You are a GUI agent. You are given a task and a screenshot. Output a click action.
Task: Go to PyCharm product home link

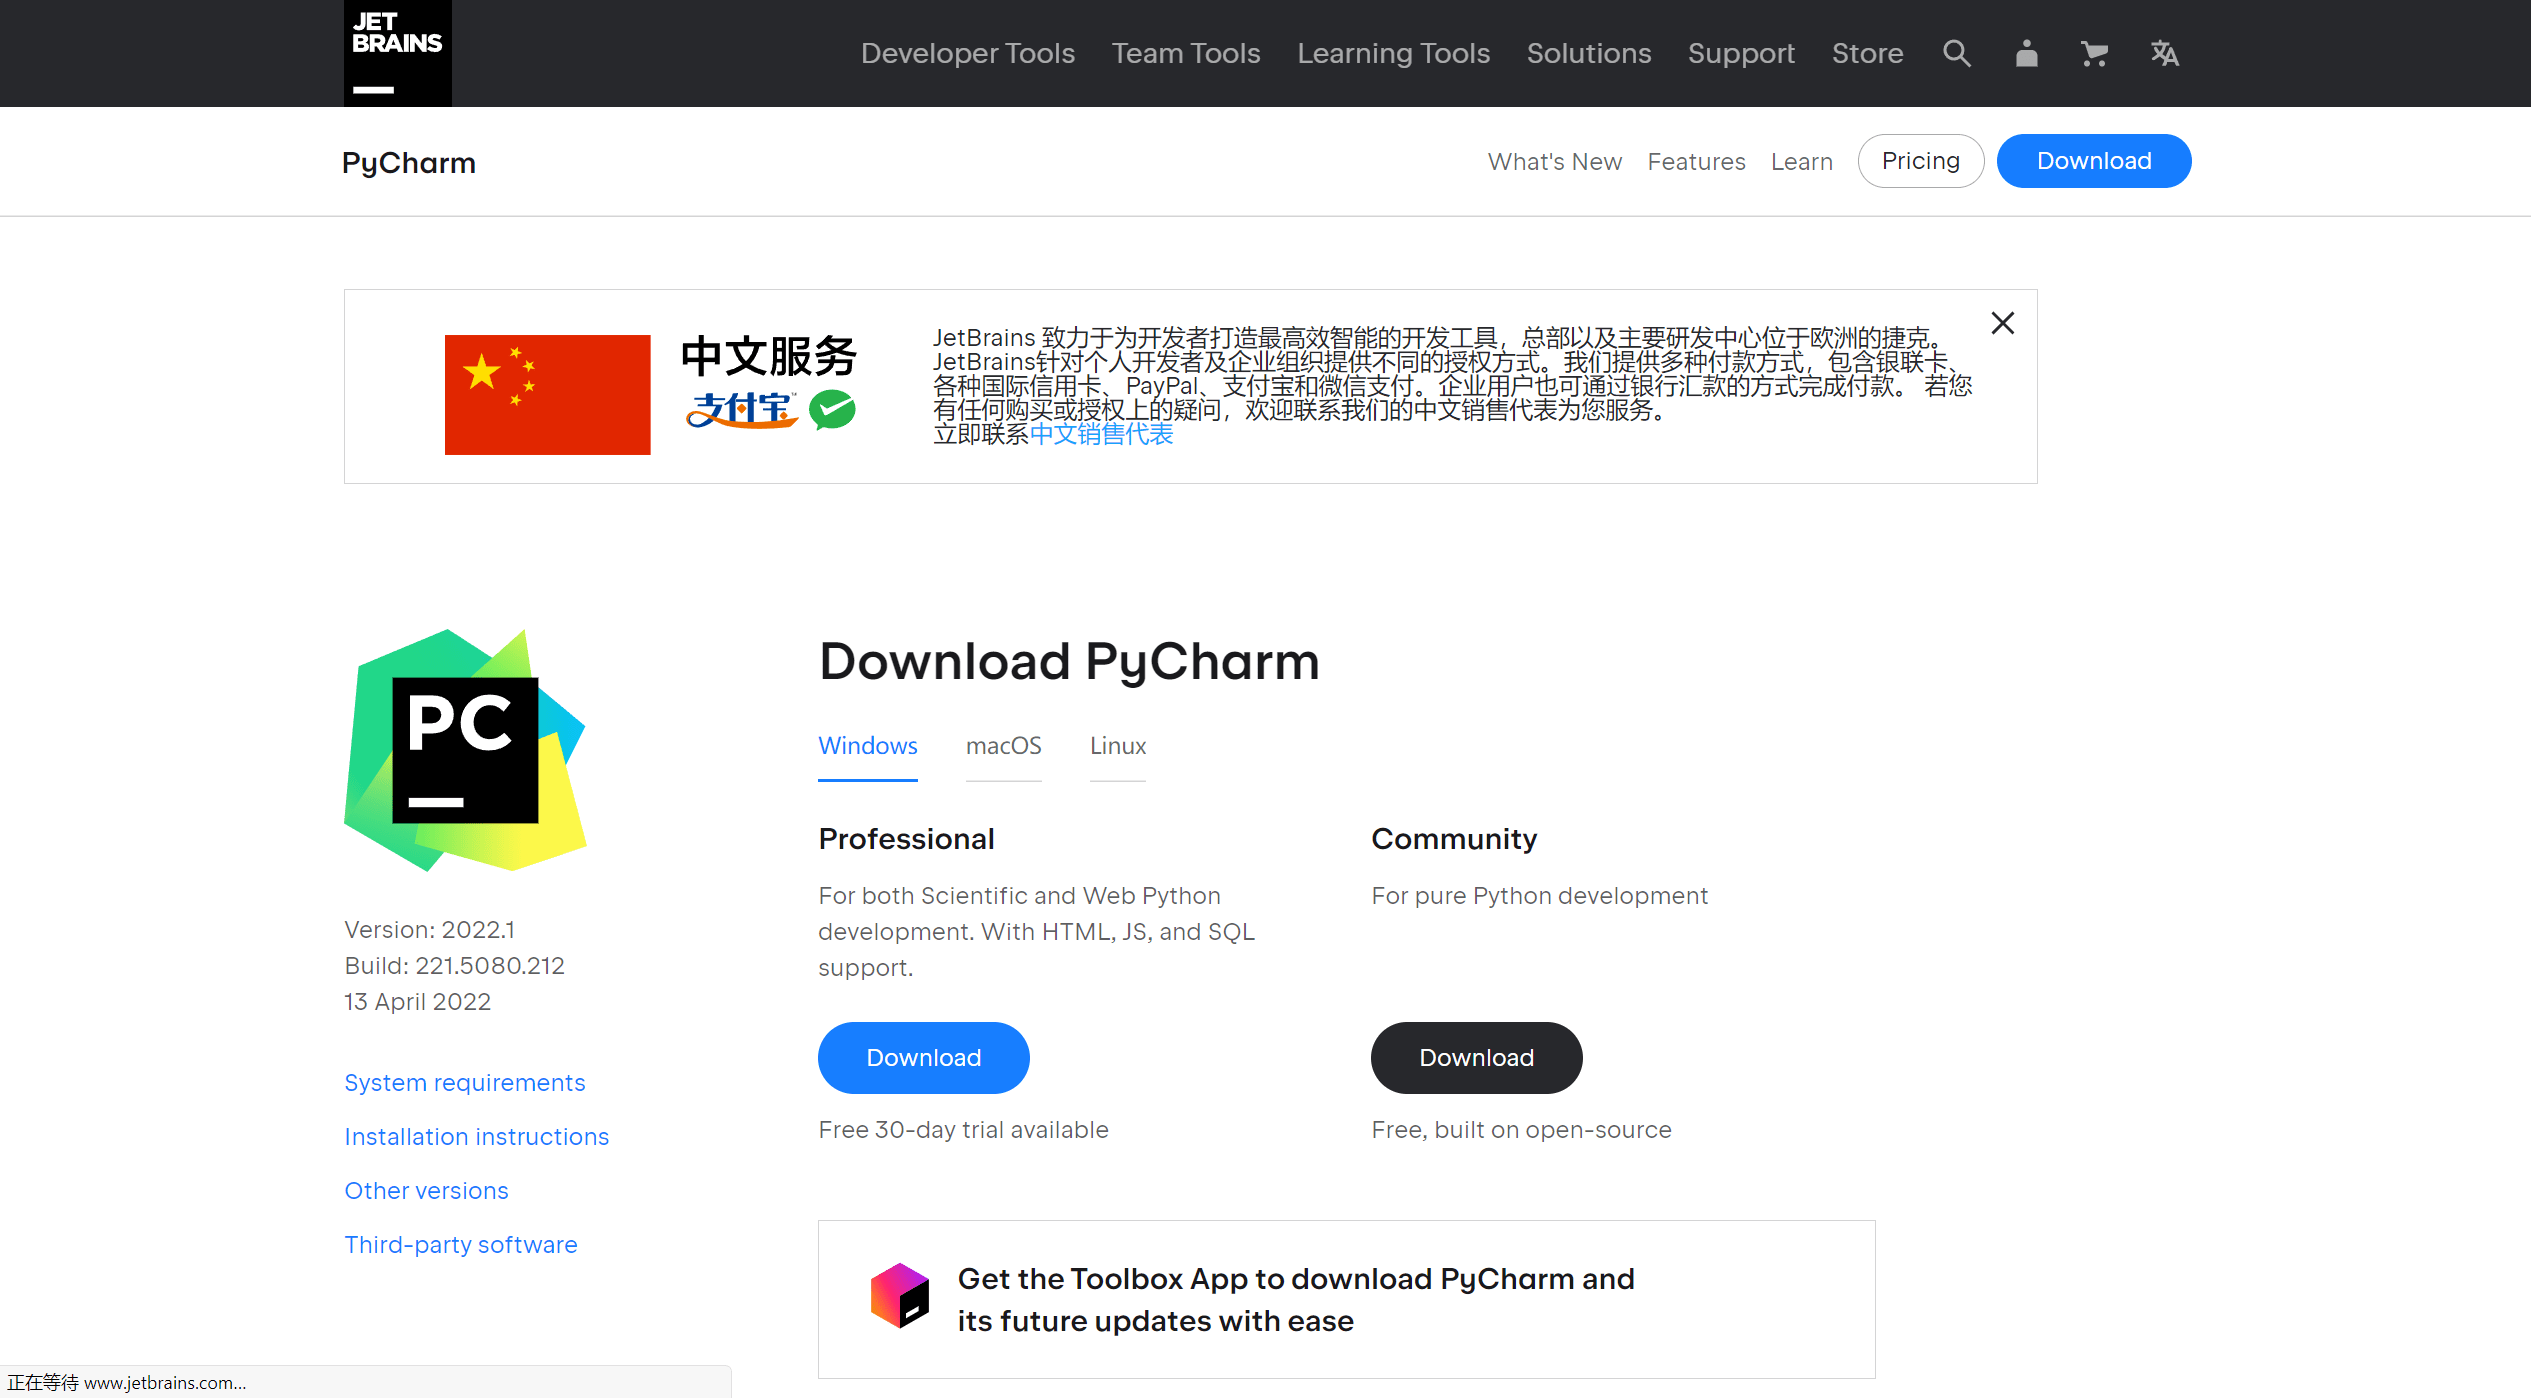tap(409, 162)
